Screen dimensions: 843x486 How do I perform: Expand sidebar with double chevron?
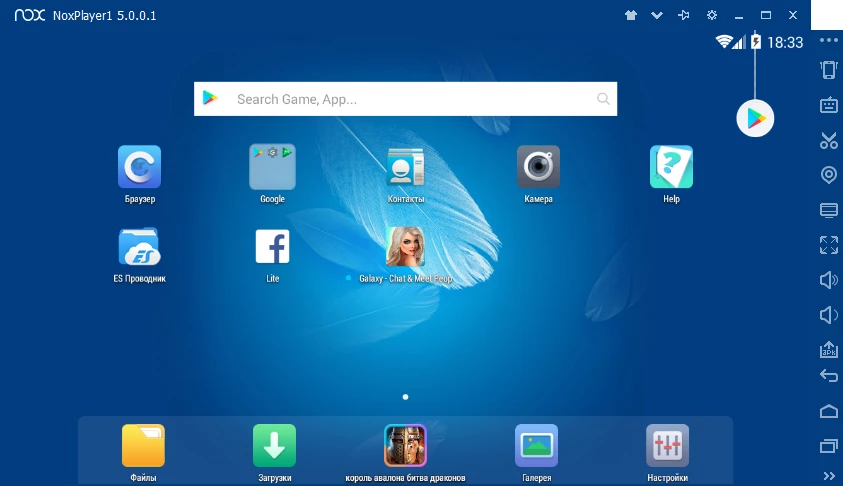pos(828,476)
